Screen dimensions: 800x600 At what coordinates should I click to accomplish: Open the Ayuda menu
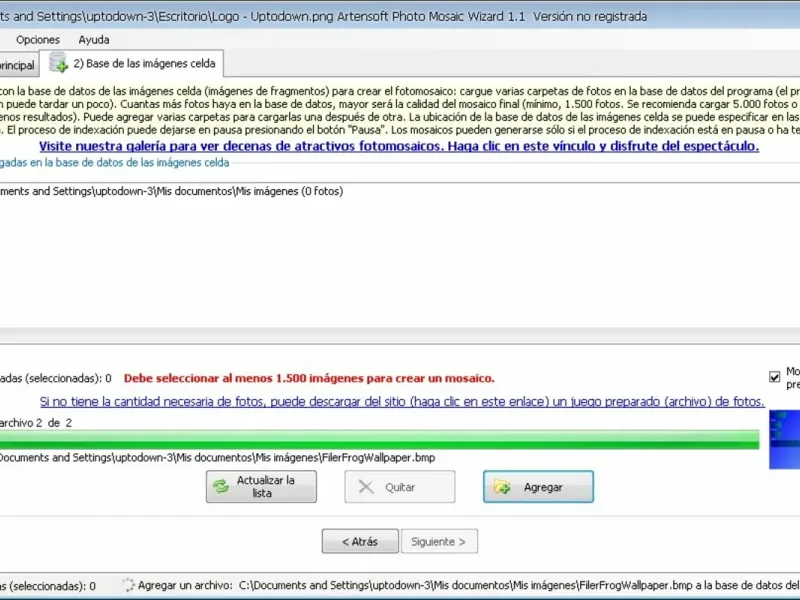click(x=94, y=40)
